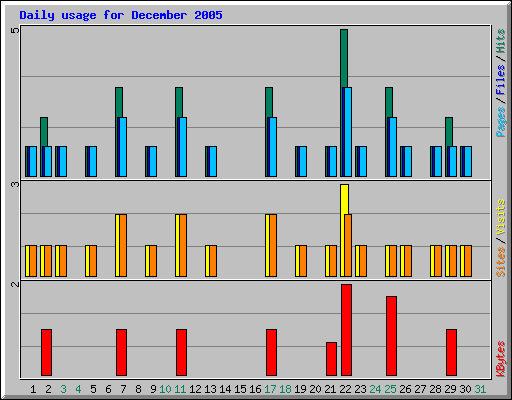The image size is (512, 400).
Task: Click the 'Daily usage for December 2005' title
Action: coord(121,15)
